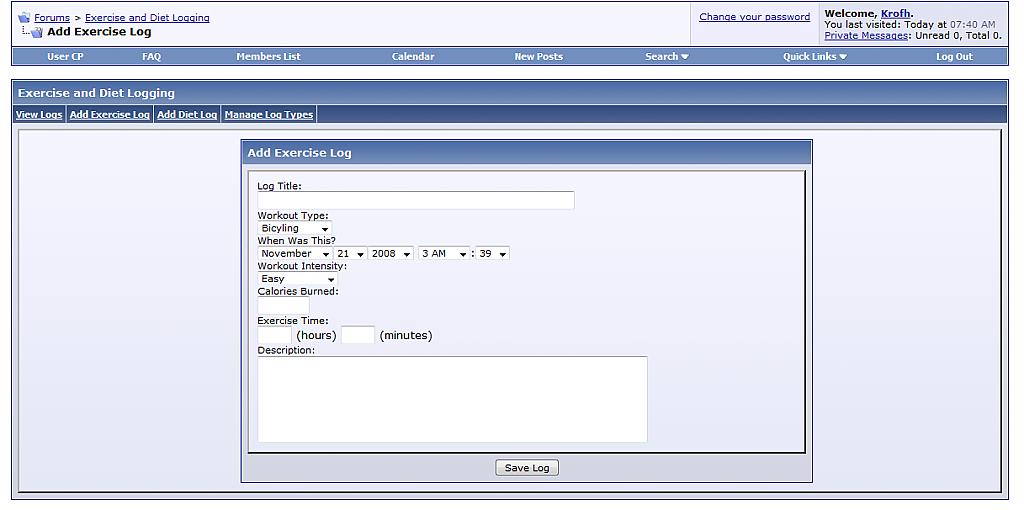The width and height of the screenshot is (1024, 510).
Task: Open the Search menu in navbar
Action: 666,57
